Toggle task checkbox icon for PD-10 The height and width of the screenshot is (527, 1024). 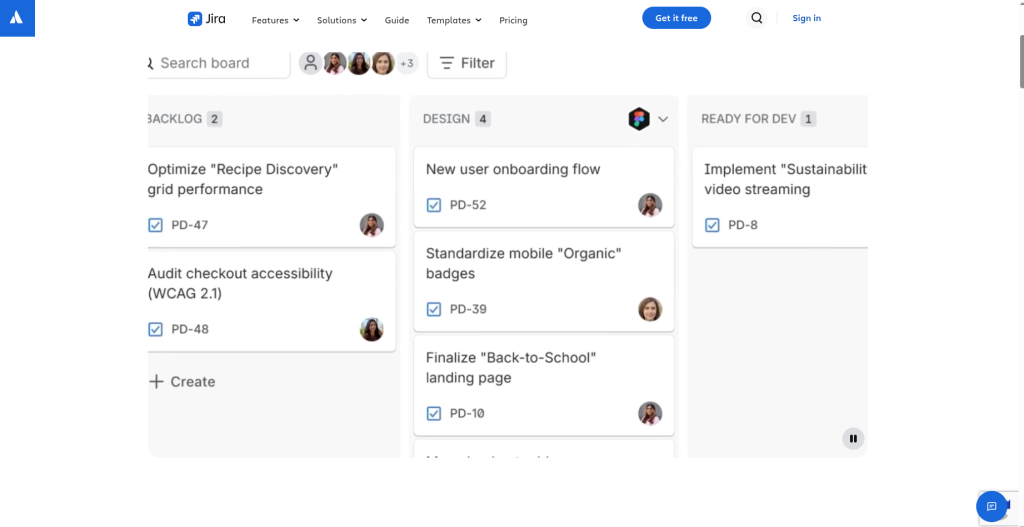click(434, 413)
